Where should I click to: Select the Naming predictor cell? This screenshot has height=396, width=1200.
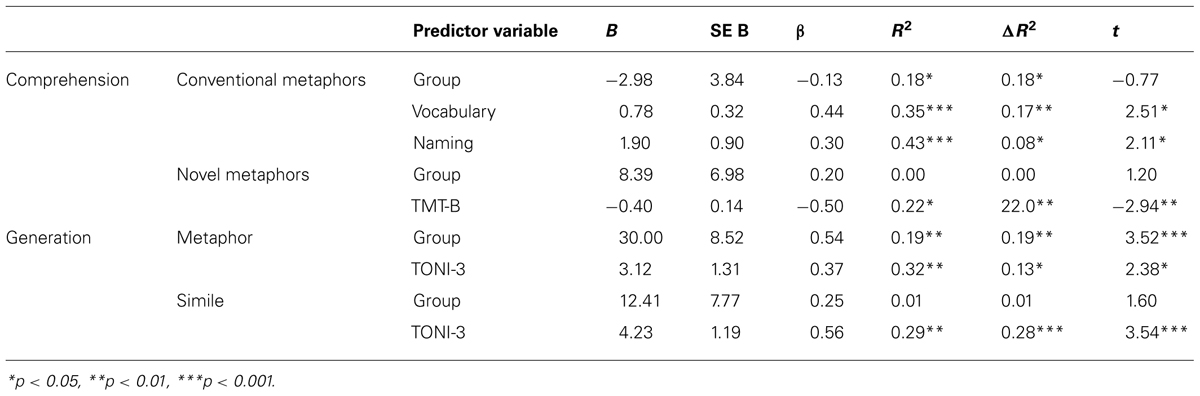point(443,143)
